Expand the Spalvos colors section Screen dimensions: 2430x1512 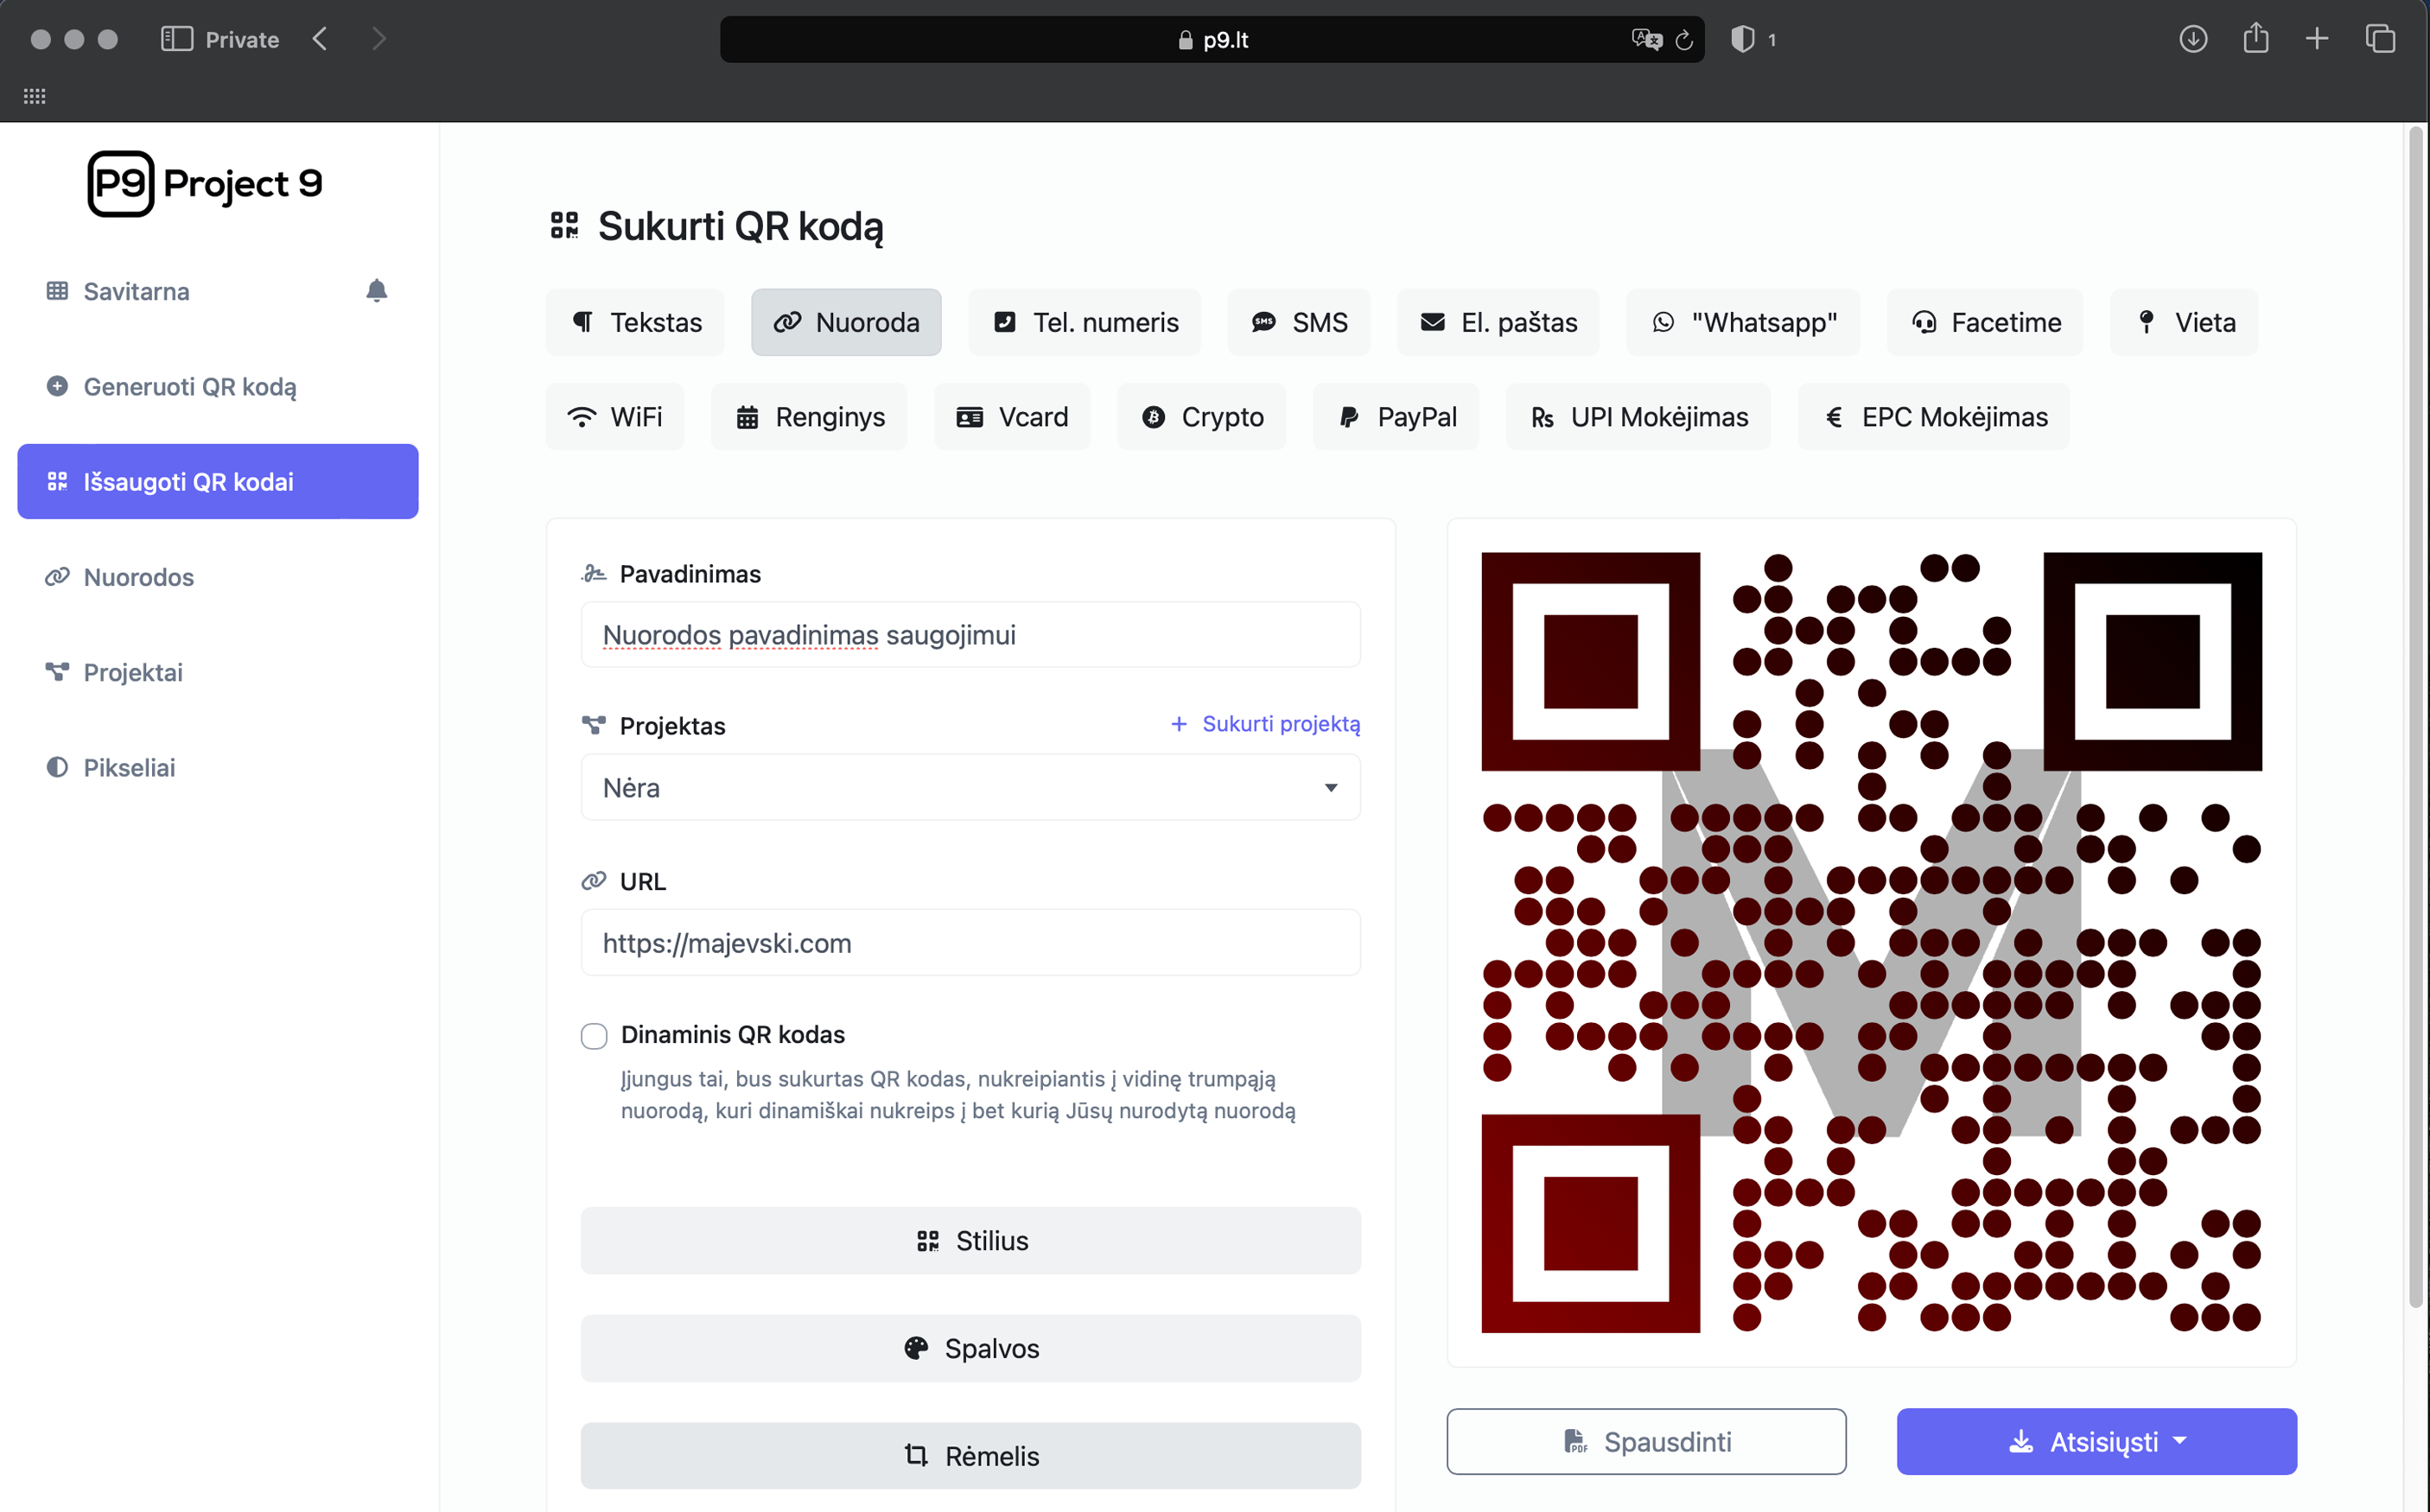coord(970,1348)
